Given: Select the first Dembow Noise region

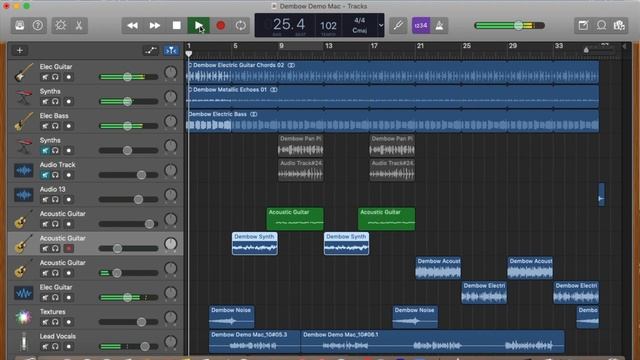Looking at the screenshot, I should pyautogui.click(x=231, y=317).
